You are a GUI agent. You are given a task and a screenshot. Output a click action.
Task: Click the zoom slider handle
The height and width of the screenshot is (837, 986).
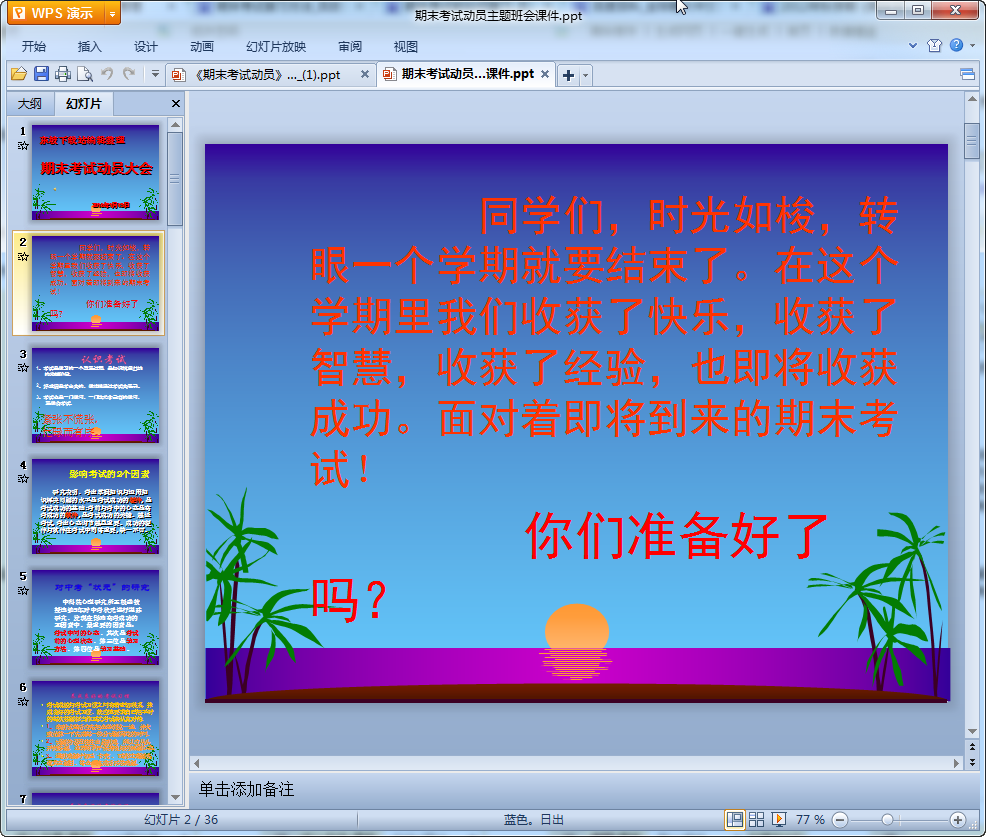887,819
